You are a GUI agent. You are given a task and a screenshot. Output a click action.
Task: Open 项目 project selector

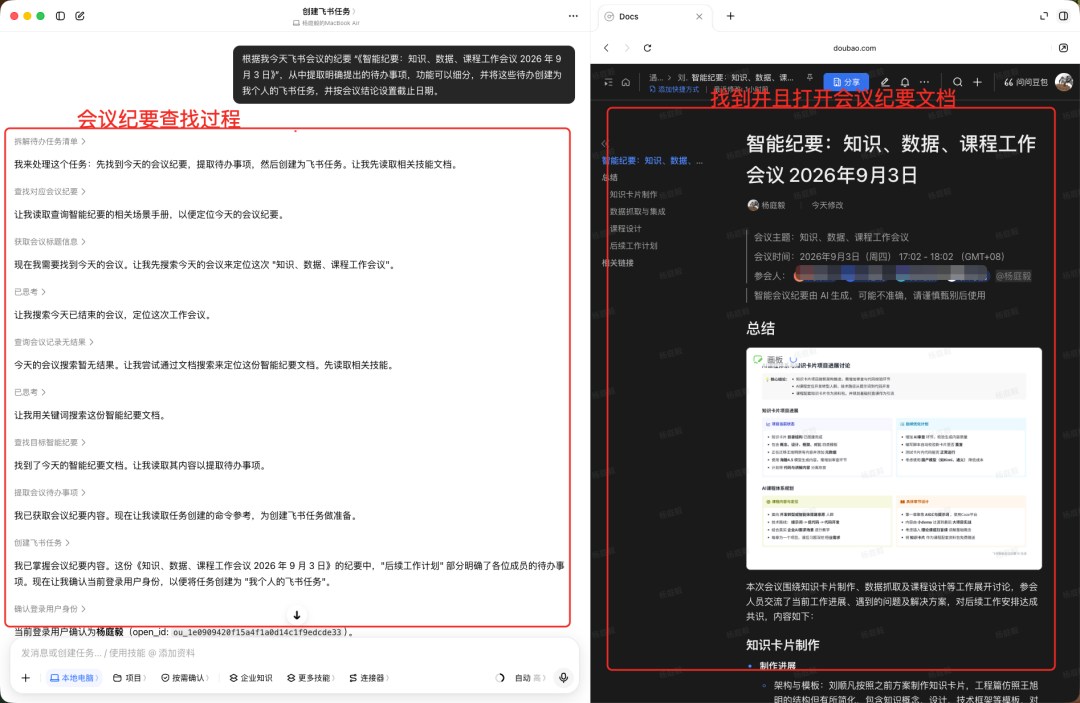129,678
